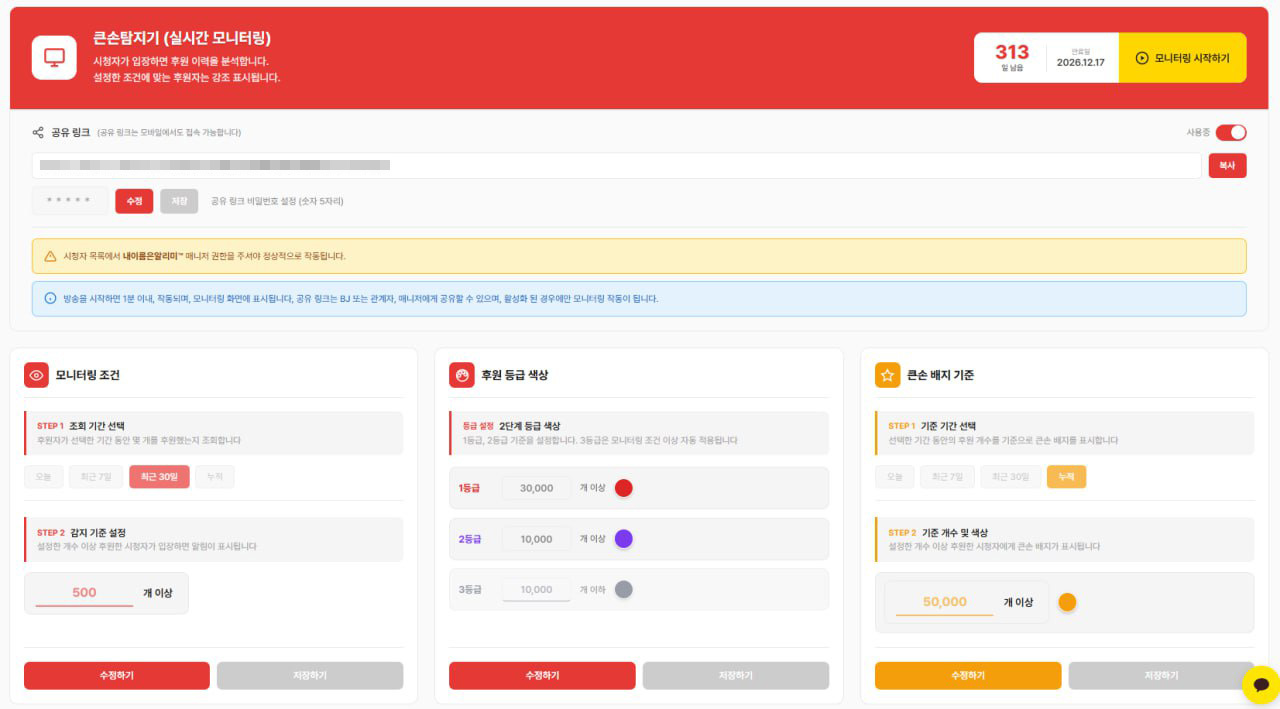Click the warning triangle icon in yellow notice

pos(50,256)
